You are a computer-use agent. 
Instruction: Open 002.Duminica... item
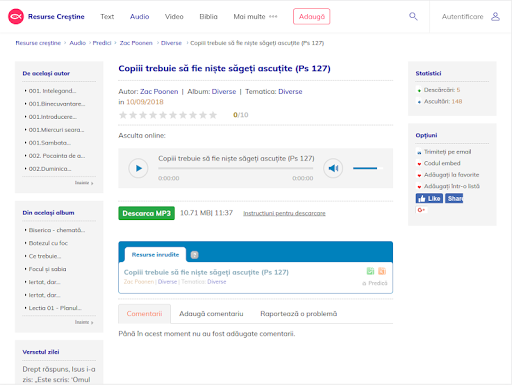point(50,169)
